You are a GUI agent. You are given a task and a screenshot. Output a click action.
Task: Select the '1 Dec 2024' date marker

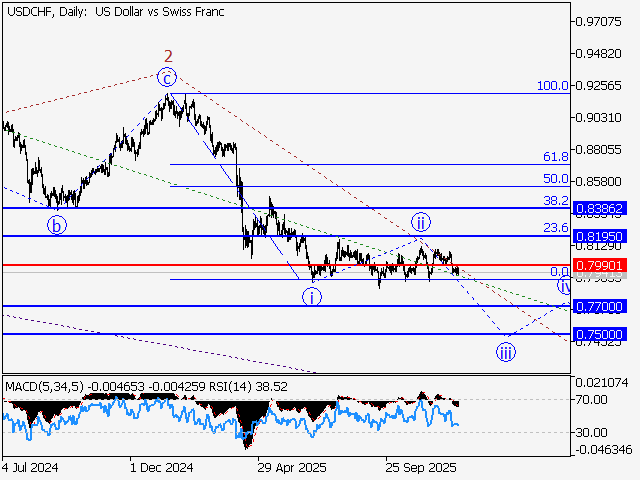161,467
